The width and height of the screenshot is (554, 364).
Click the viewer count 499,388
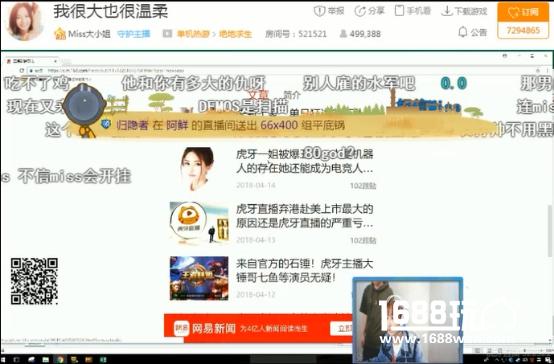tap(365, 34)
